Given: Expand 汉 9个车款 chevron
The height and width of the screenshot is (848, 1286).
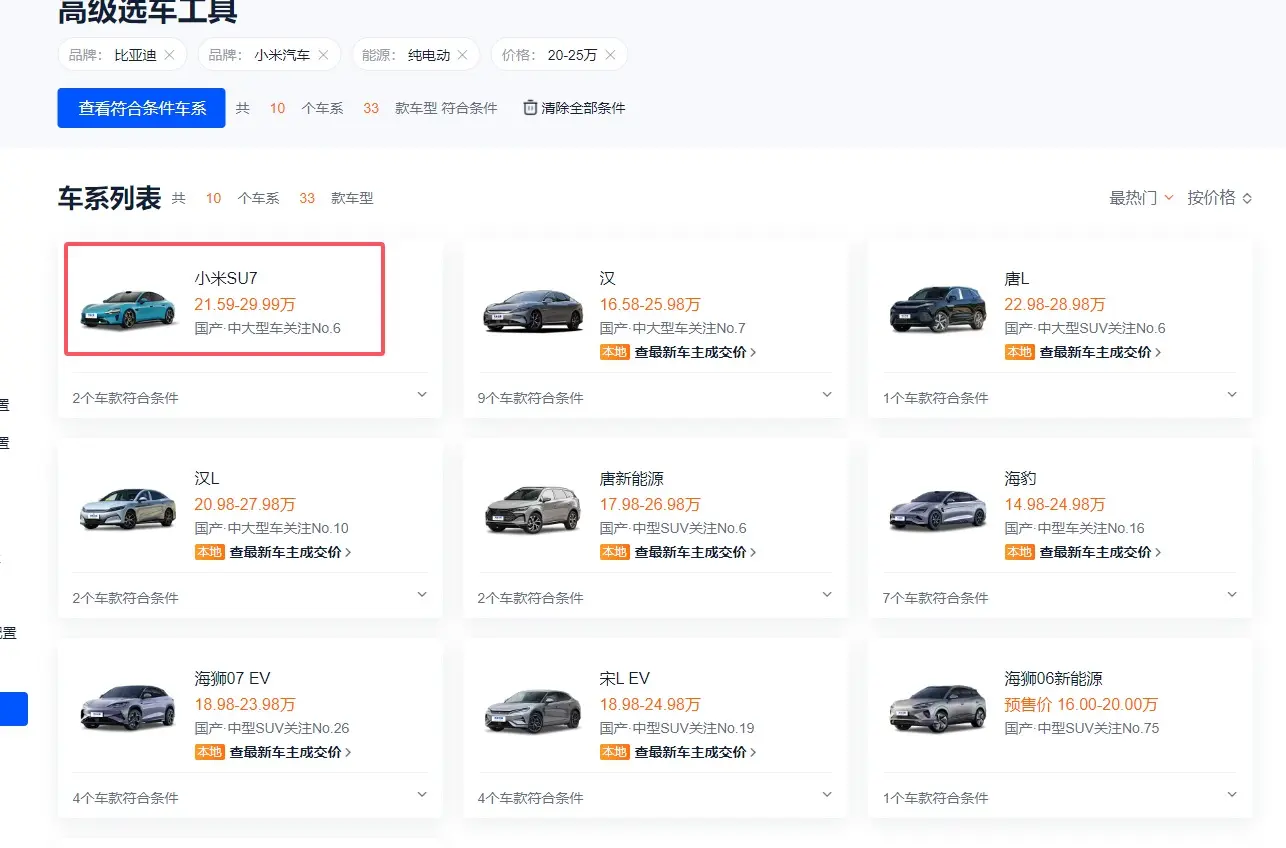Looking at the screenshot, I should [827, 395].
